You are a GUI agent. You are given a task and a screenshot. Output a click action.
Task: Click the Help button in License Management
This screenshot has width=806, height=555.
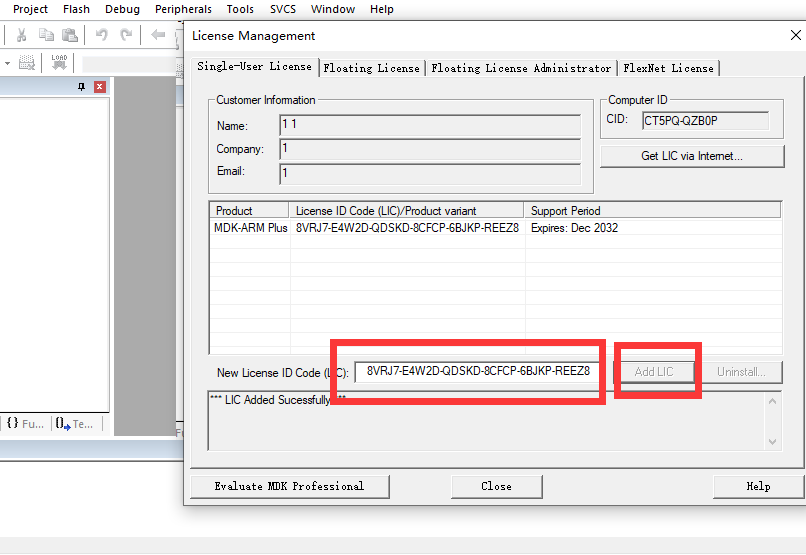(x=758, y=486)
